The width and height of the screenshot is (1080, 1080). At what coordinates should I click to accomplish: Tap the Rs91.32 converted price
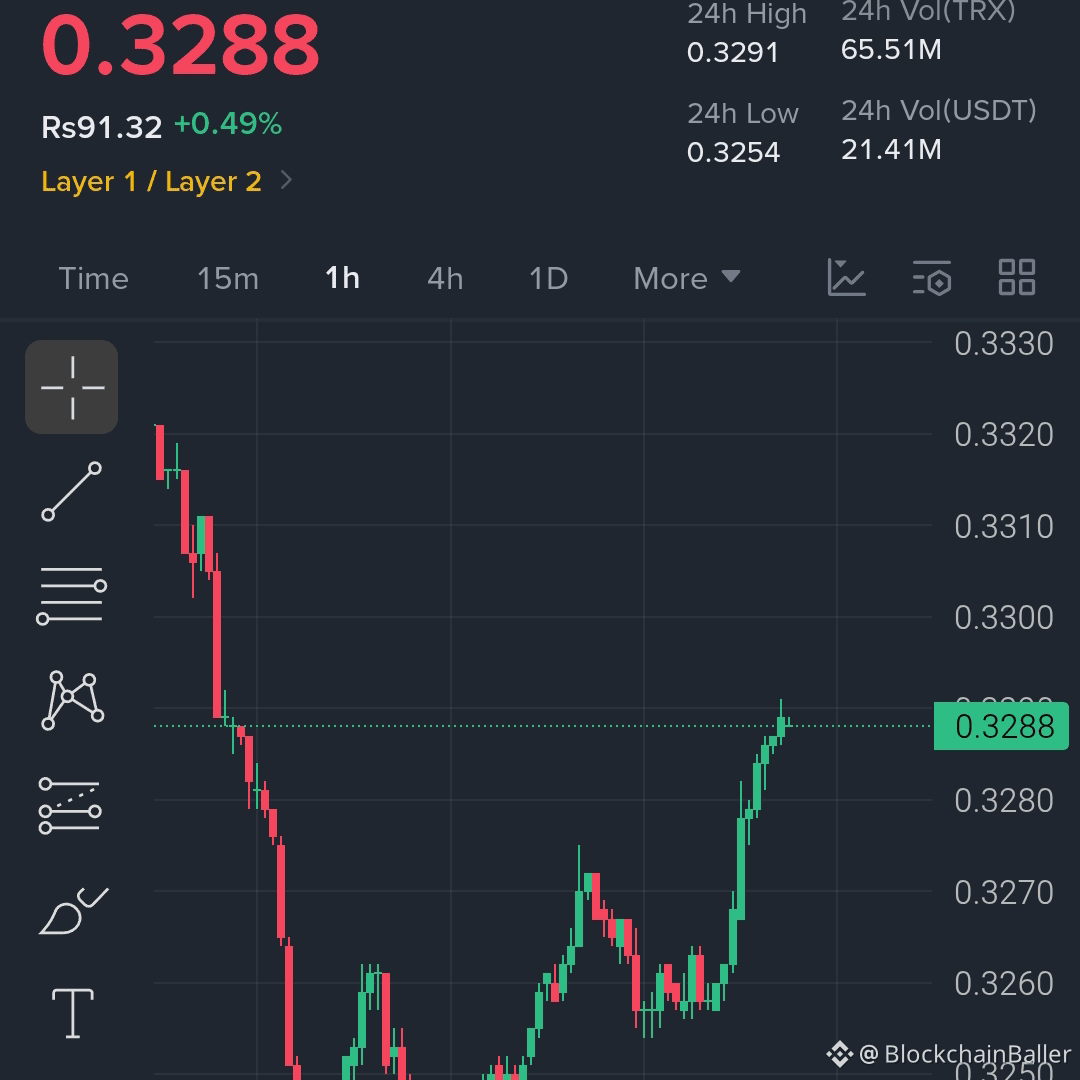click(102, 127)
